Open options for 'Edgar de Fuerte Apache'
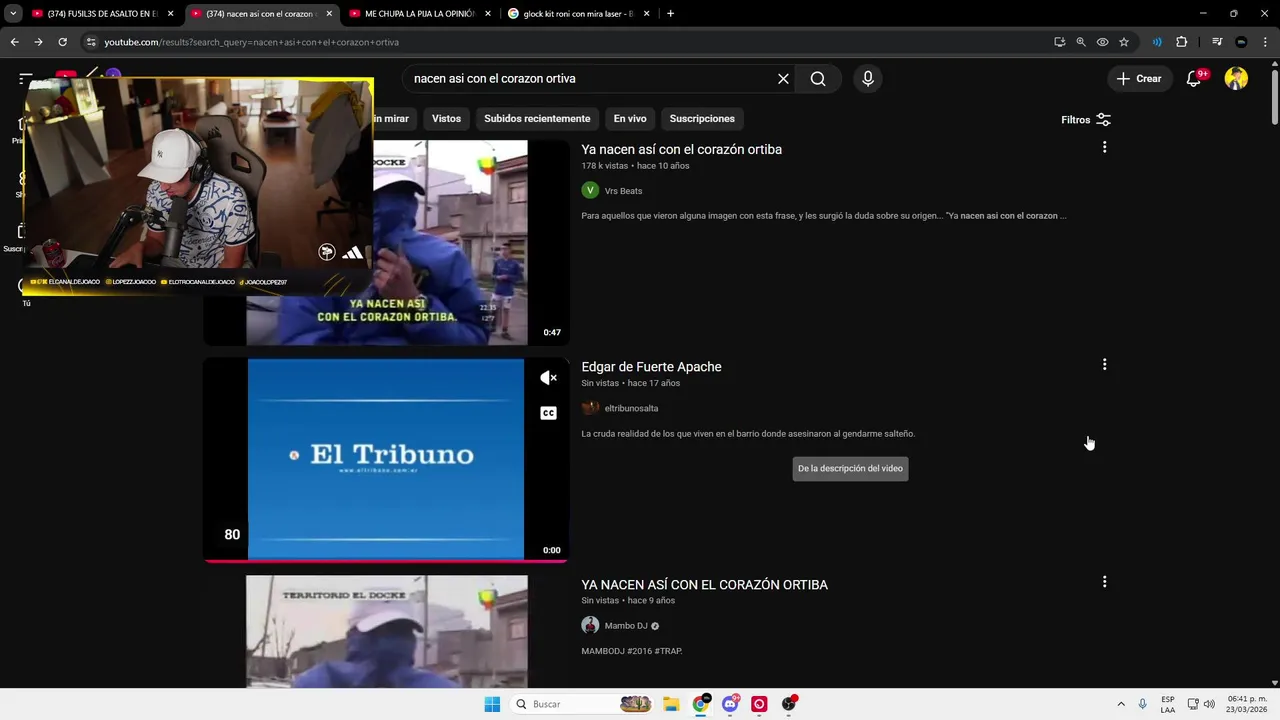Screen dimensions: 1280x720 click(1104, 364)
